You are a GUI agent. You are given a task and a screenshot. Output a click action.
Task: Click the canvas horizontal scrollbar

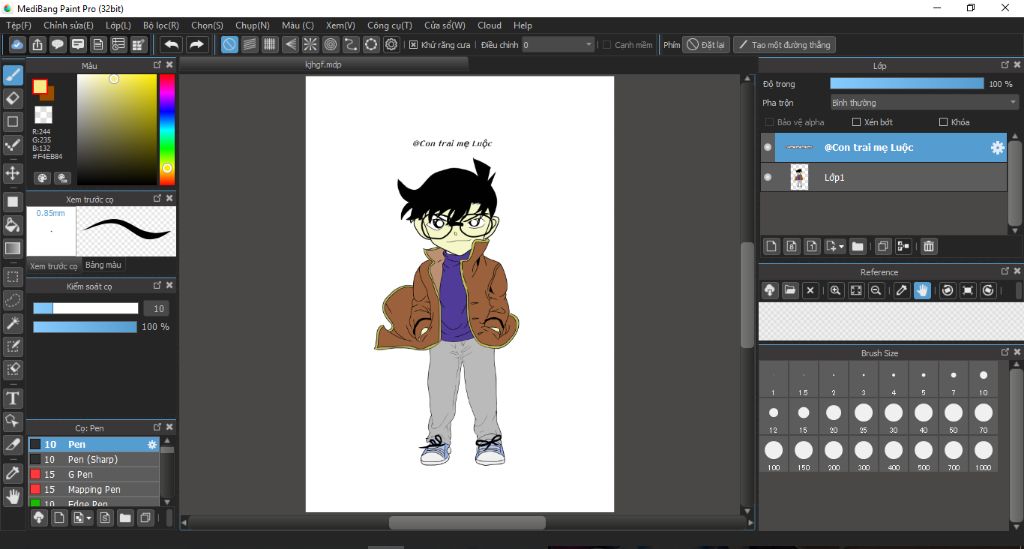tap(466, 523)
